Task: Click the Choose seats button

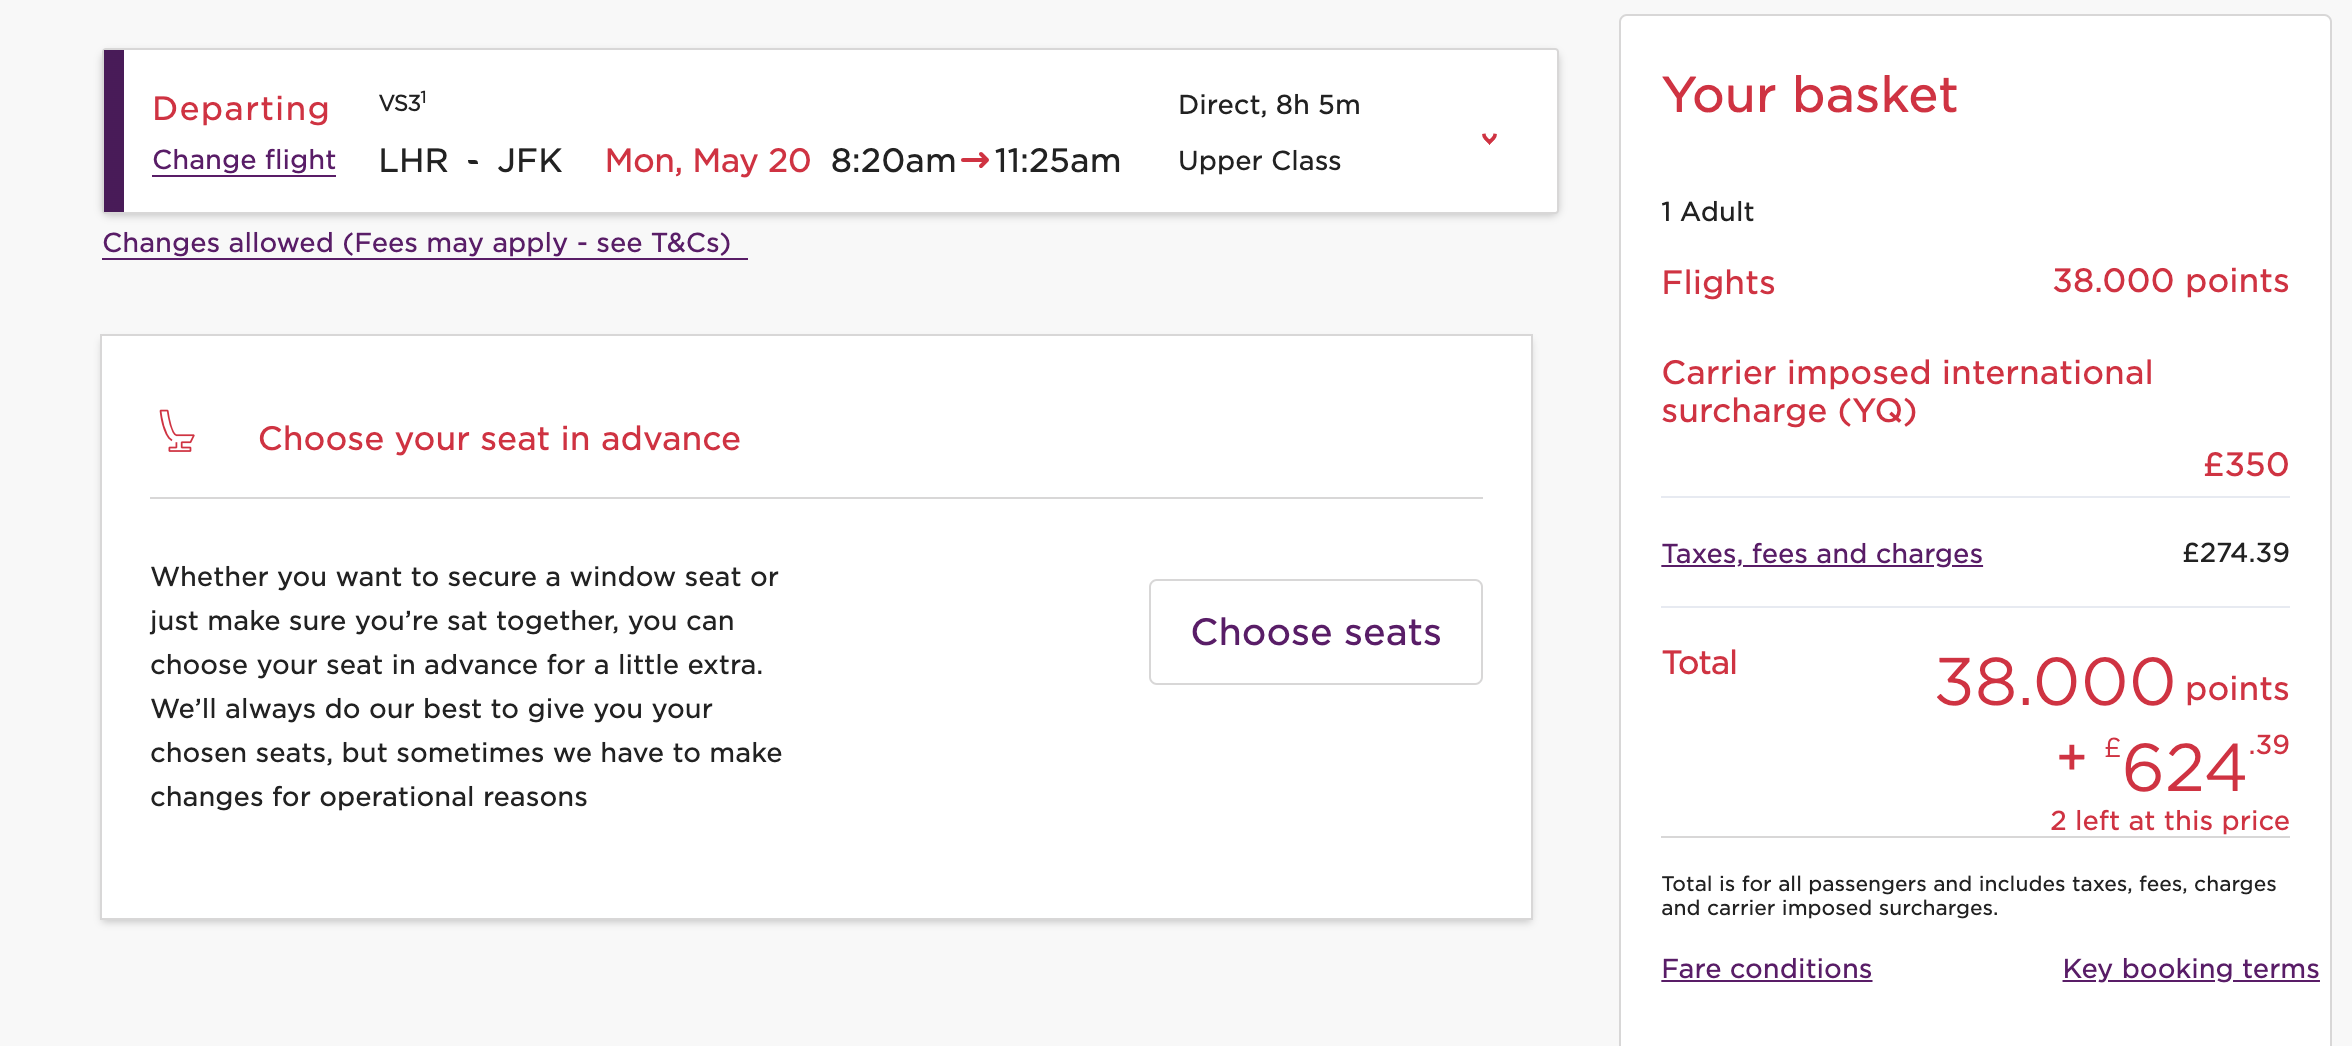Action: pyautogui.click(x=1315, y=632)
